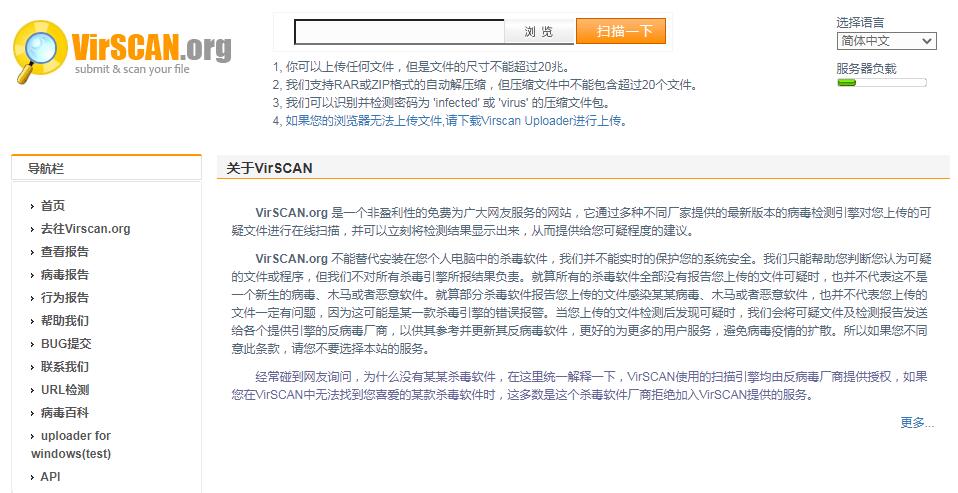958x493 pixels.
Task: Click the 服务器负载 server load progress bar
Action: (882, 82)
